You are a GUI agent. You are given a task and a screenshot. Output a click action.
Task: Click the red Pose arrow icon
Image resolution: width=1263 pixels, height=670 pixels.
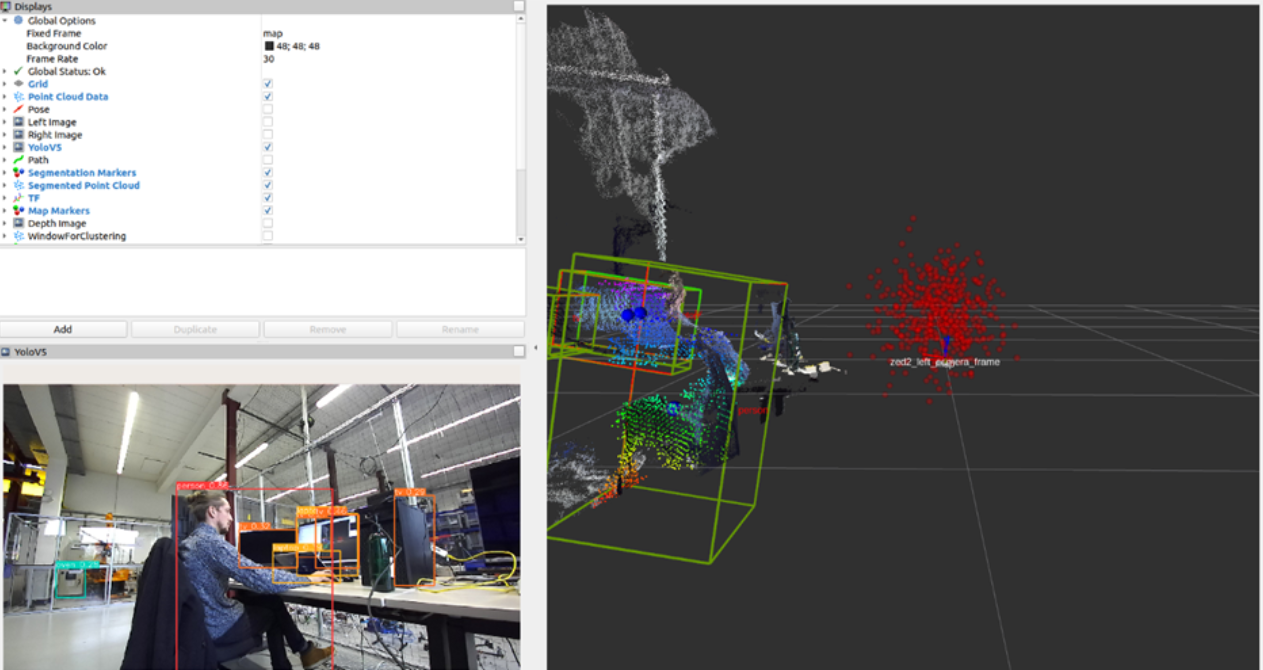(x=18, y=109)
